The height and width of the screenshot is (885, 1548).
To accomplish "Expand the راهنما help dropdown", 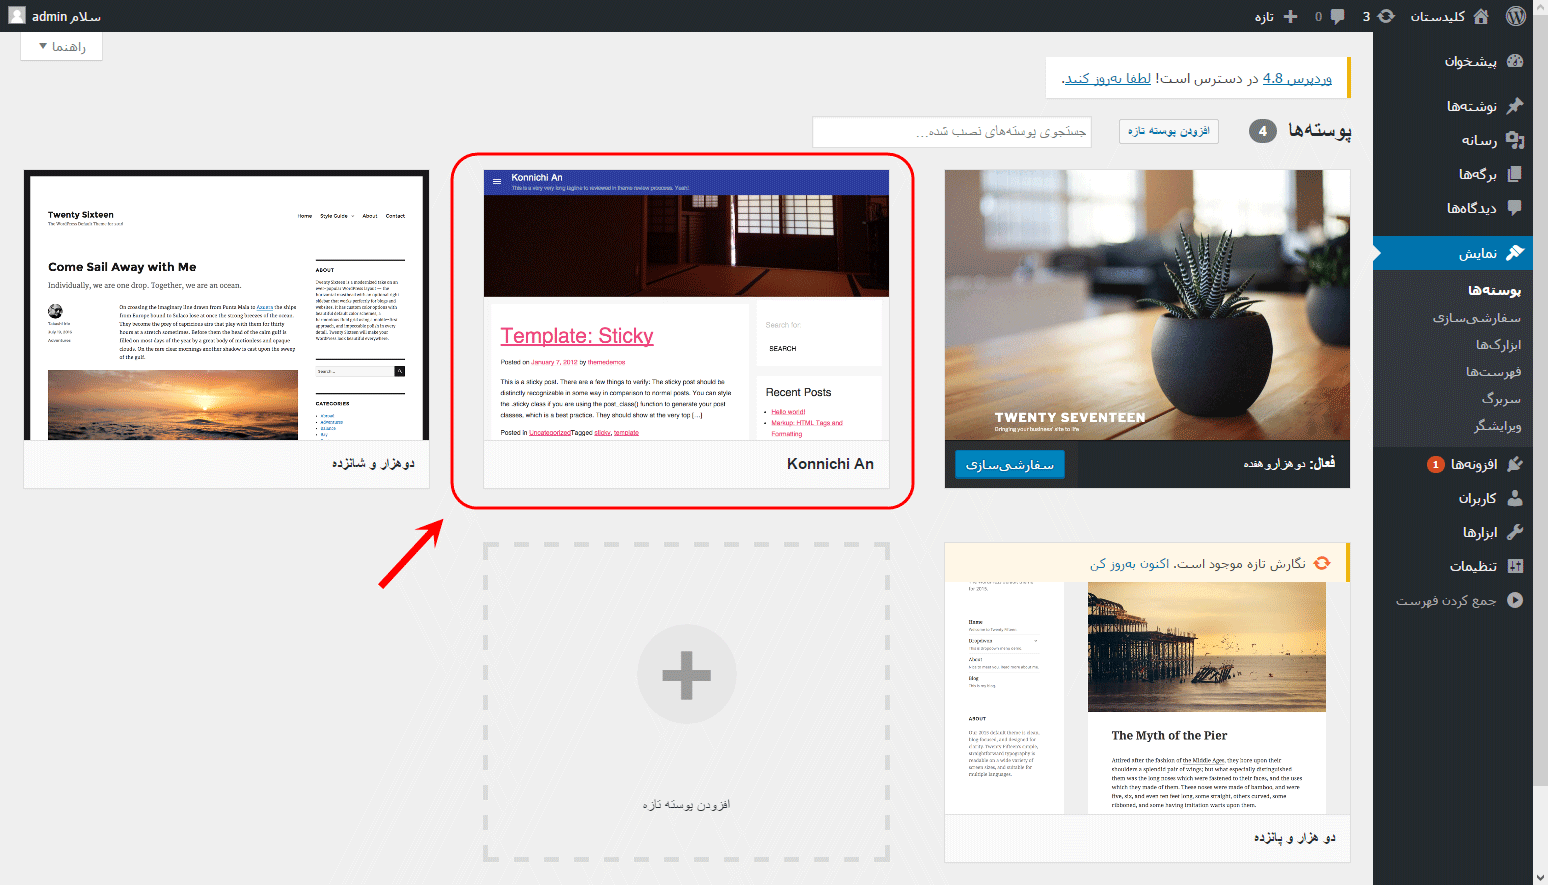I will point(61,46).
